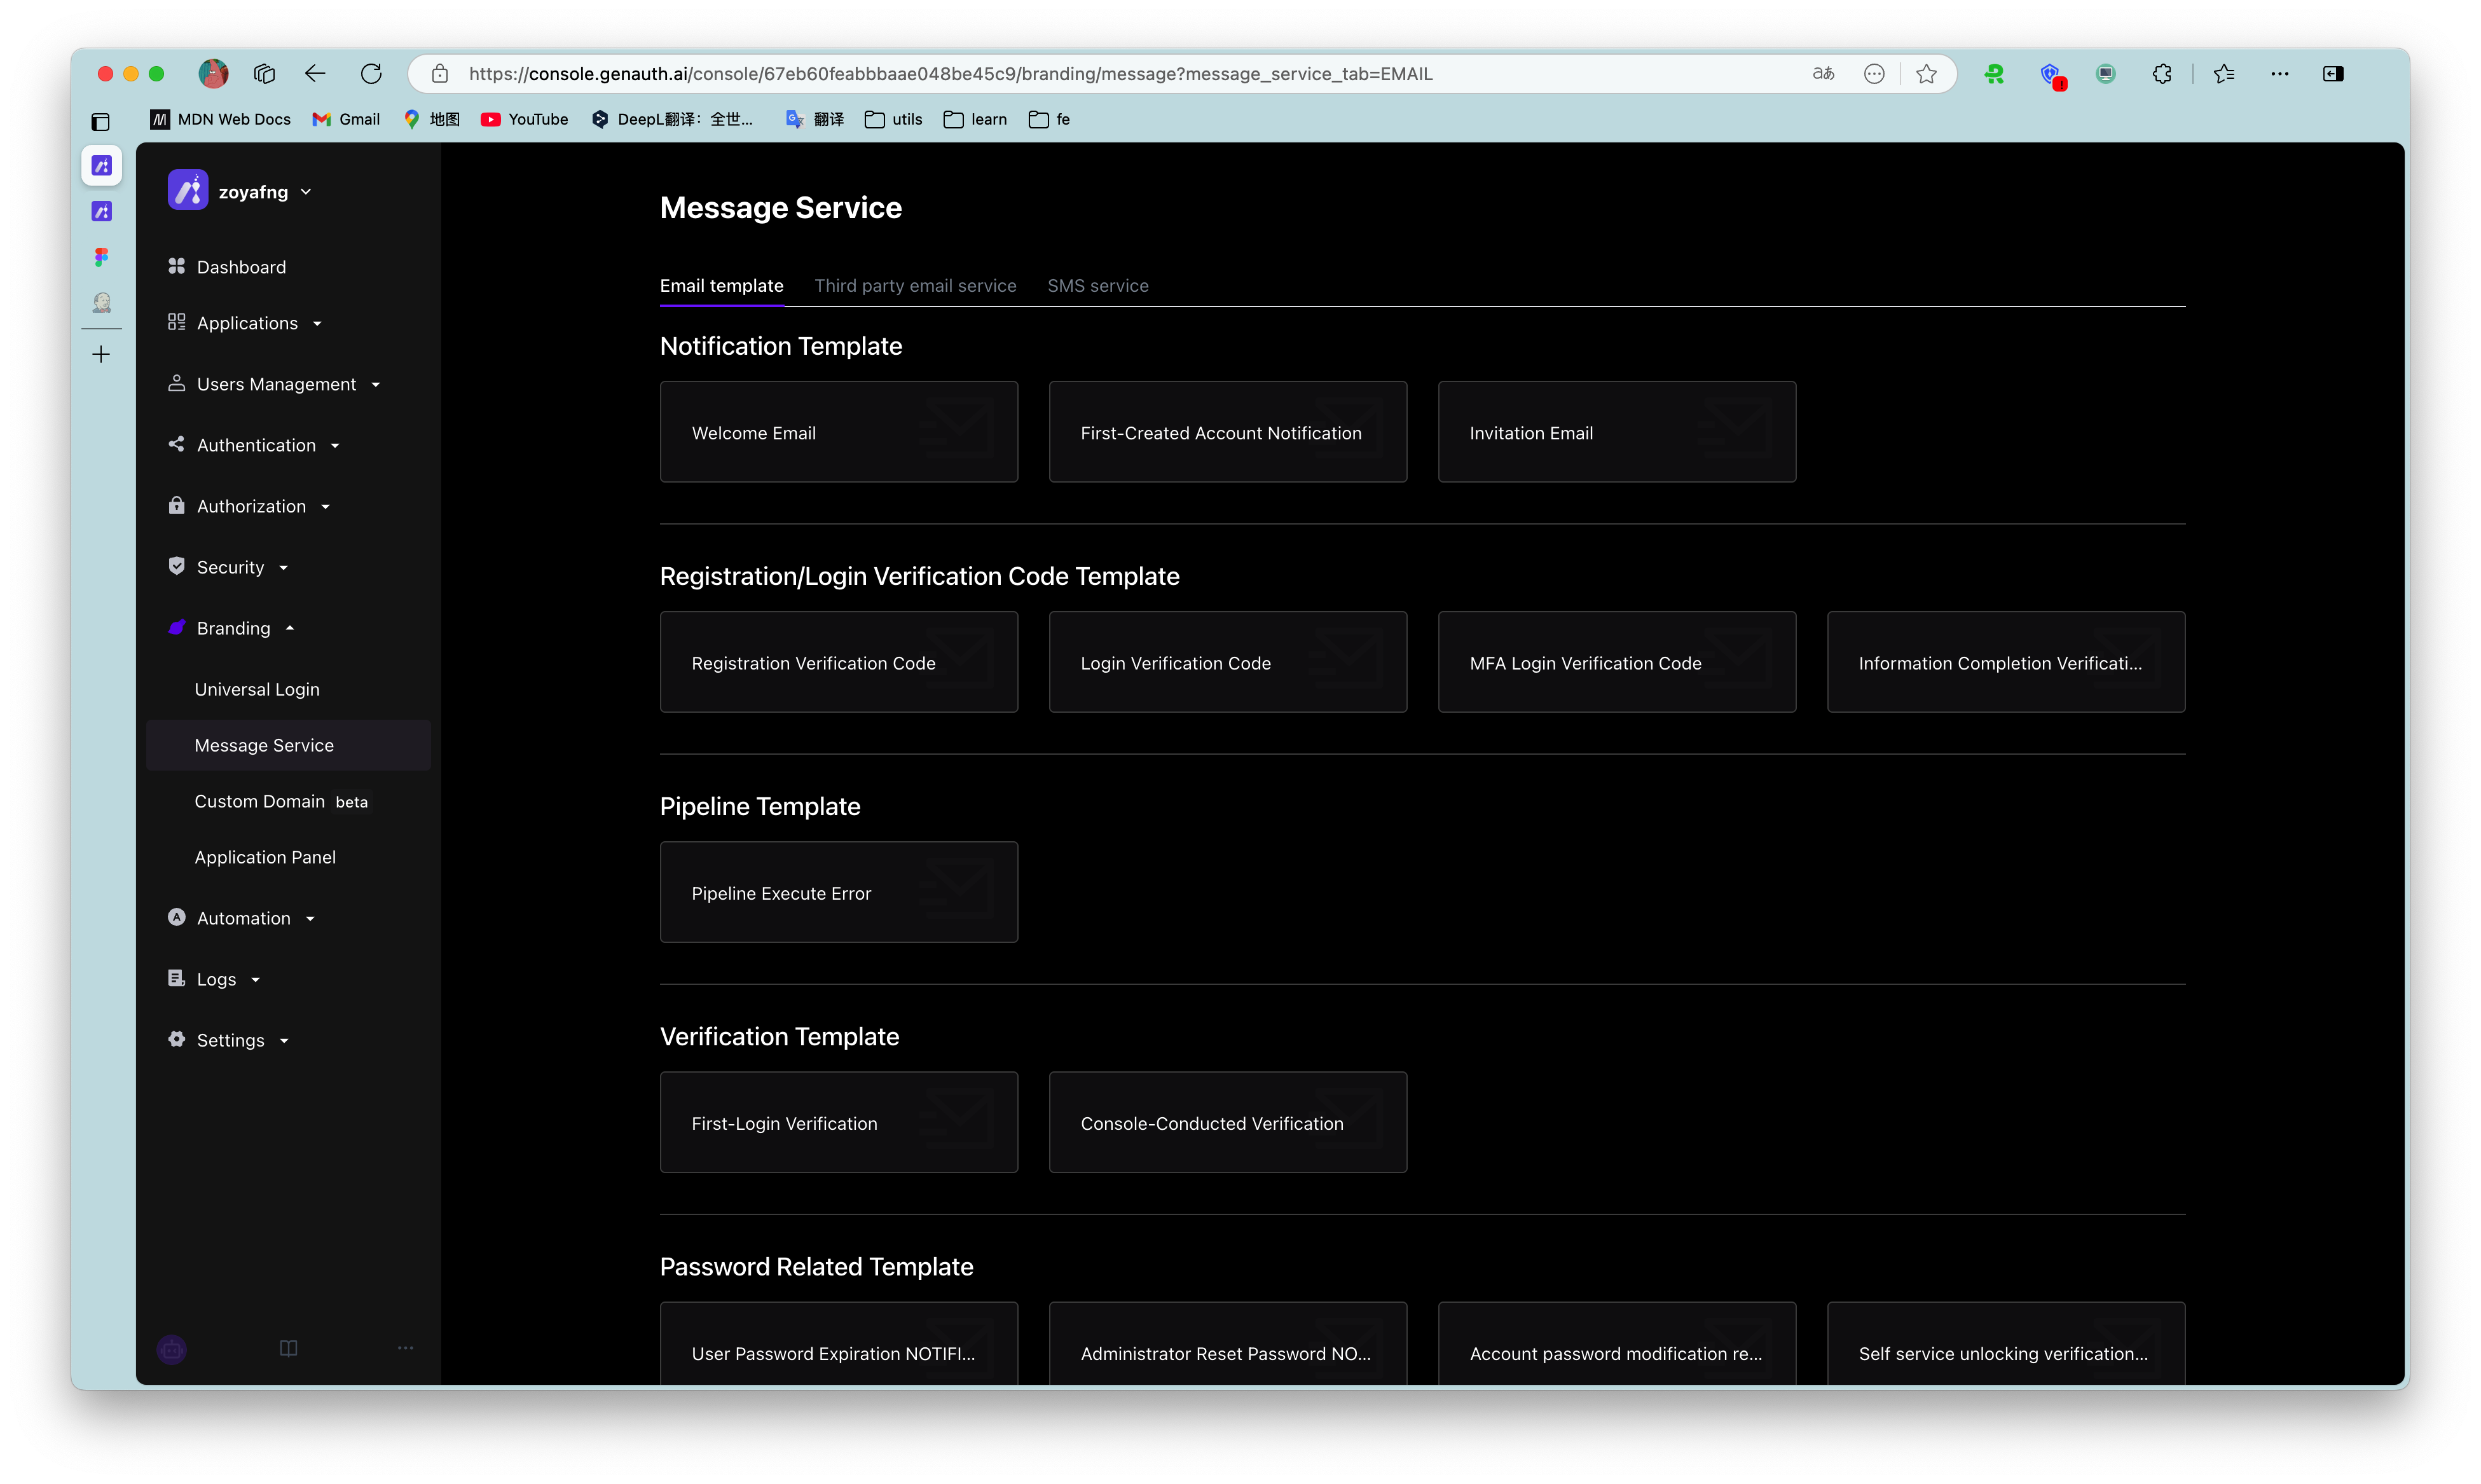This screenshot has width=2481, height=1484.
Task: Click the purple bot icon at sidebar bottom
Action: 172,1349
